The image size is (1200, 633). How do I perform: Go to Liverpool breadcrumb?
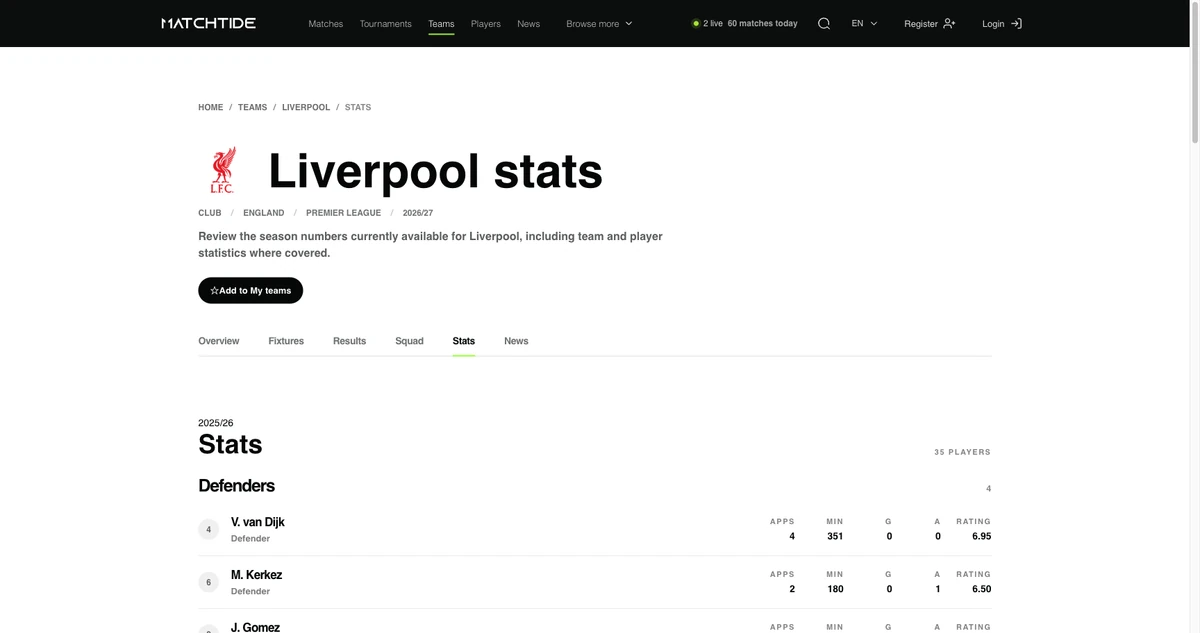(x=306, y=107)
